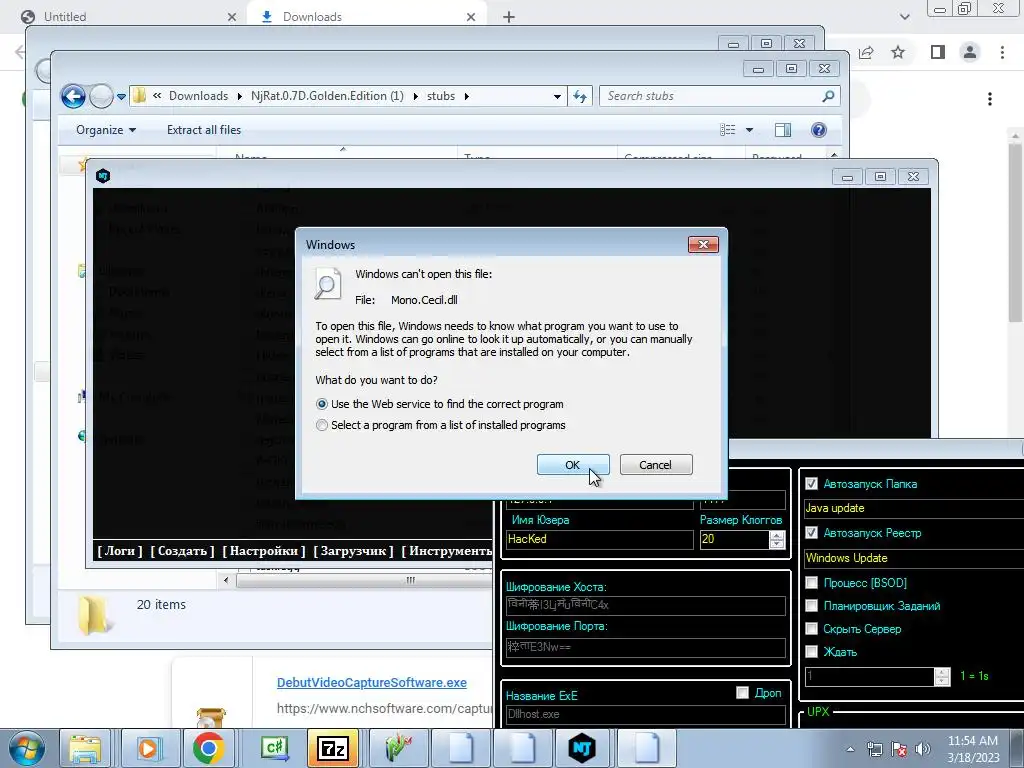Click NjRat.0.7D.Golden.Edition (1) breadcrumb
The height and width of the screenshot is (768, 1024).
click(x=327, y=96)
